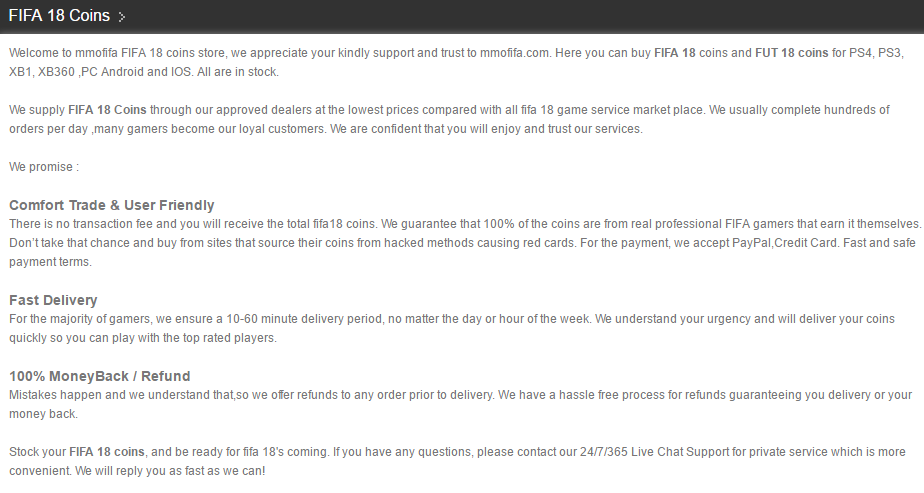Viewport: 924px width, 493px height.
Task: Click the "XB1, XB360 ,PC Android and IOS" platforms text
Action: 101,72
